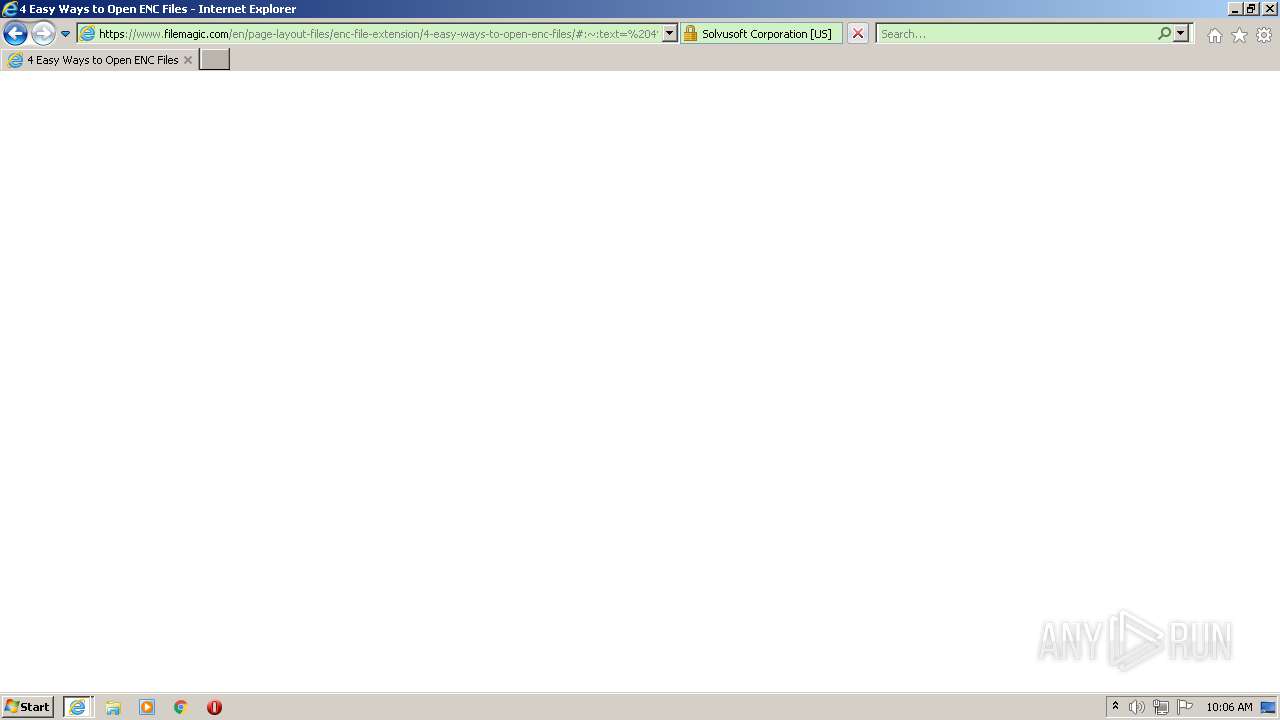Open the Home page icon
Image resolution: width=1280 pixels, height=720 pixels.
point(1214,35)
